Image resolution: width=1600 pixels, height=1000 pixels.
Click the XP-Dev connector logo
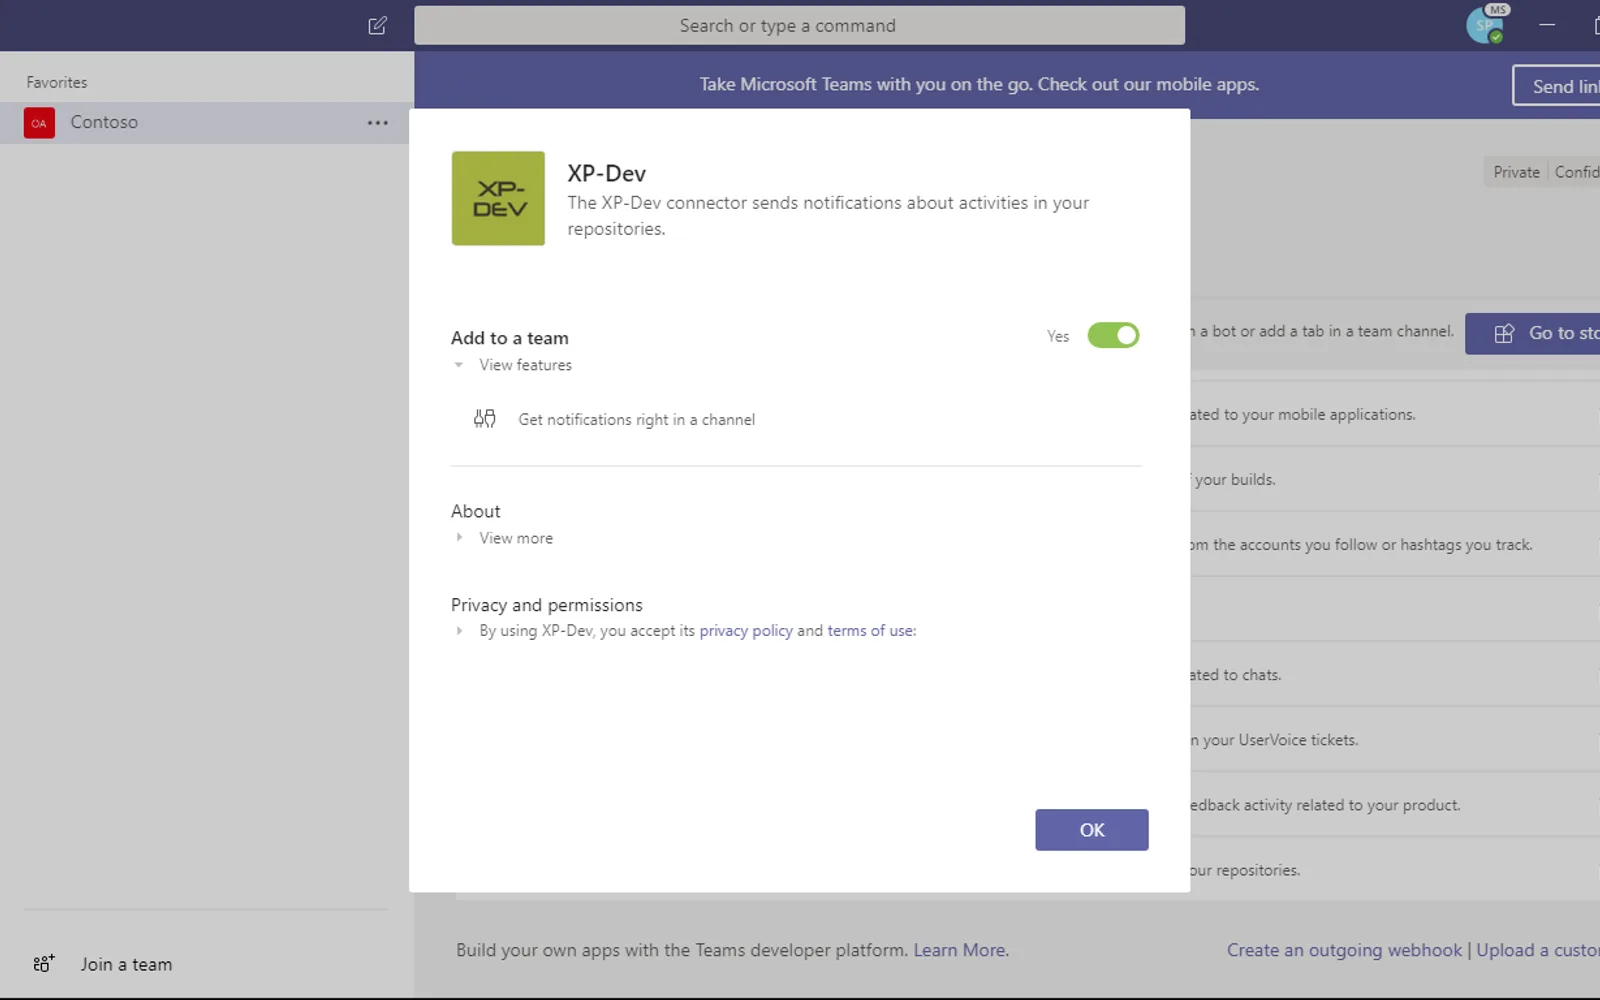[498, 198]
